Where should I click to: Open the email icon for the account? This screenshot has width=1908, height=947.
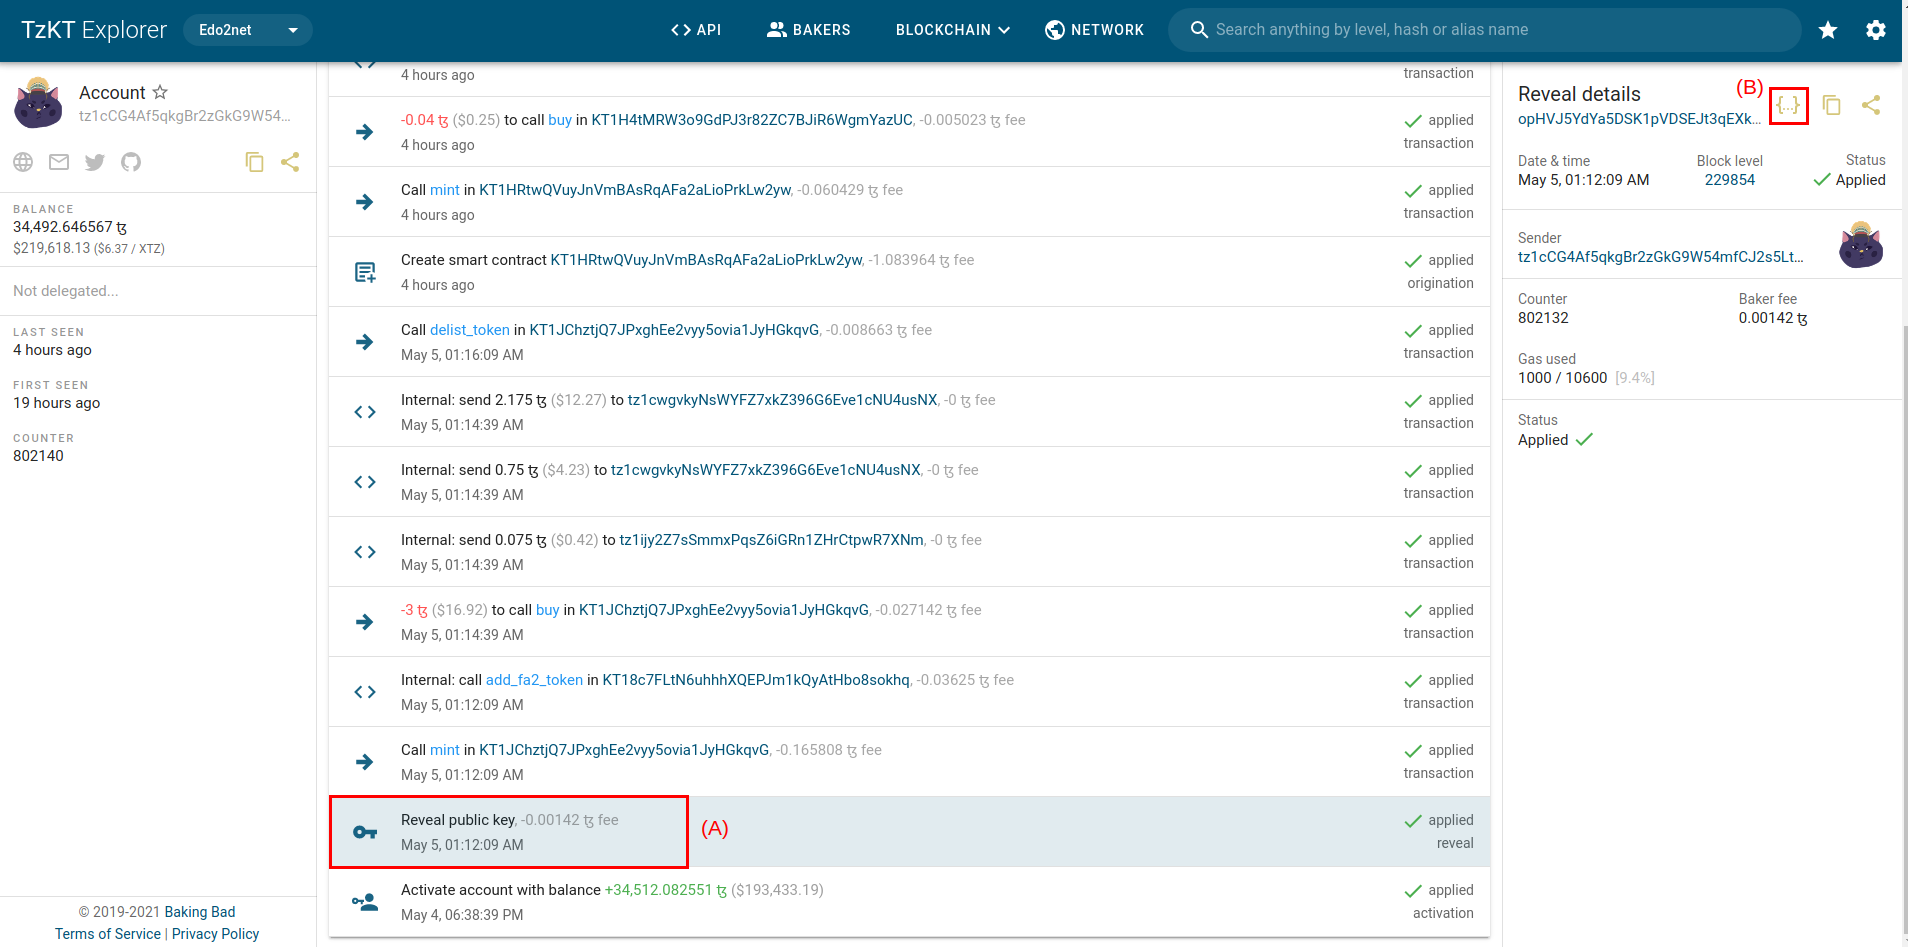coord(58,161)
